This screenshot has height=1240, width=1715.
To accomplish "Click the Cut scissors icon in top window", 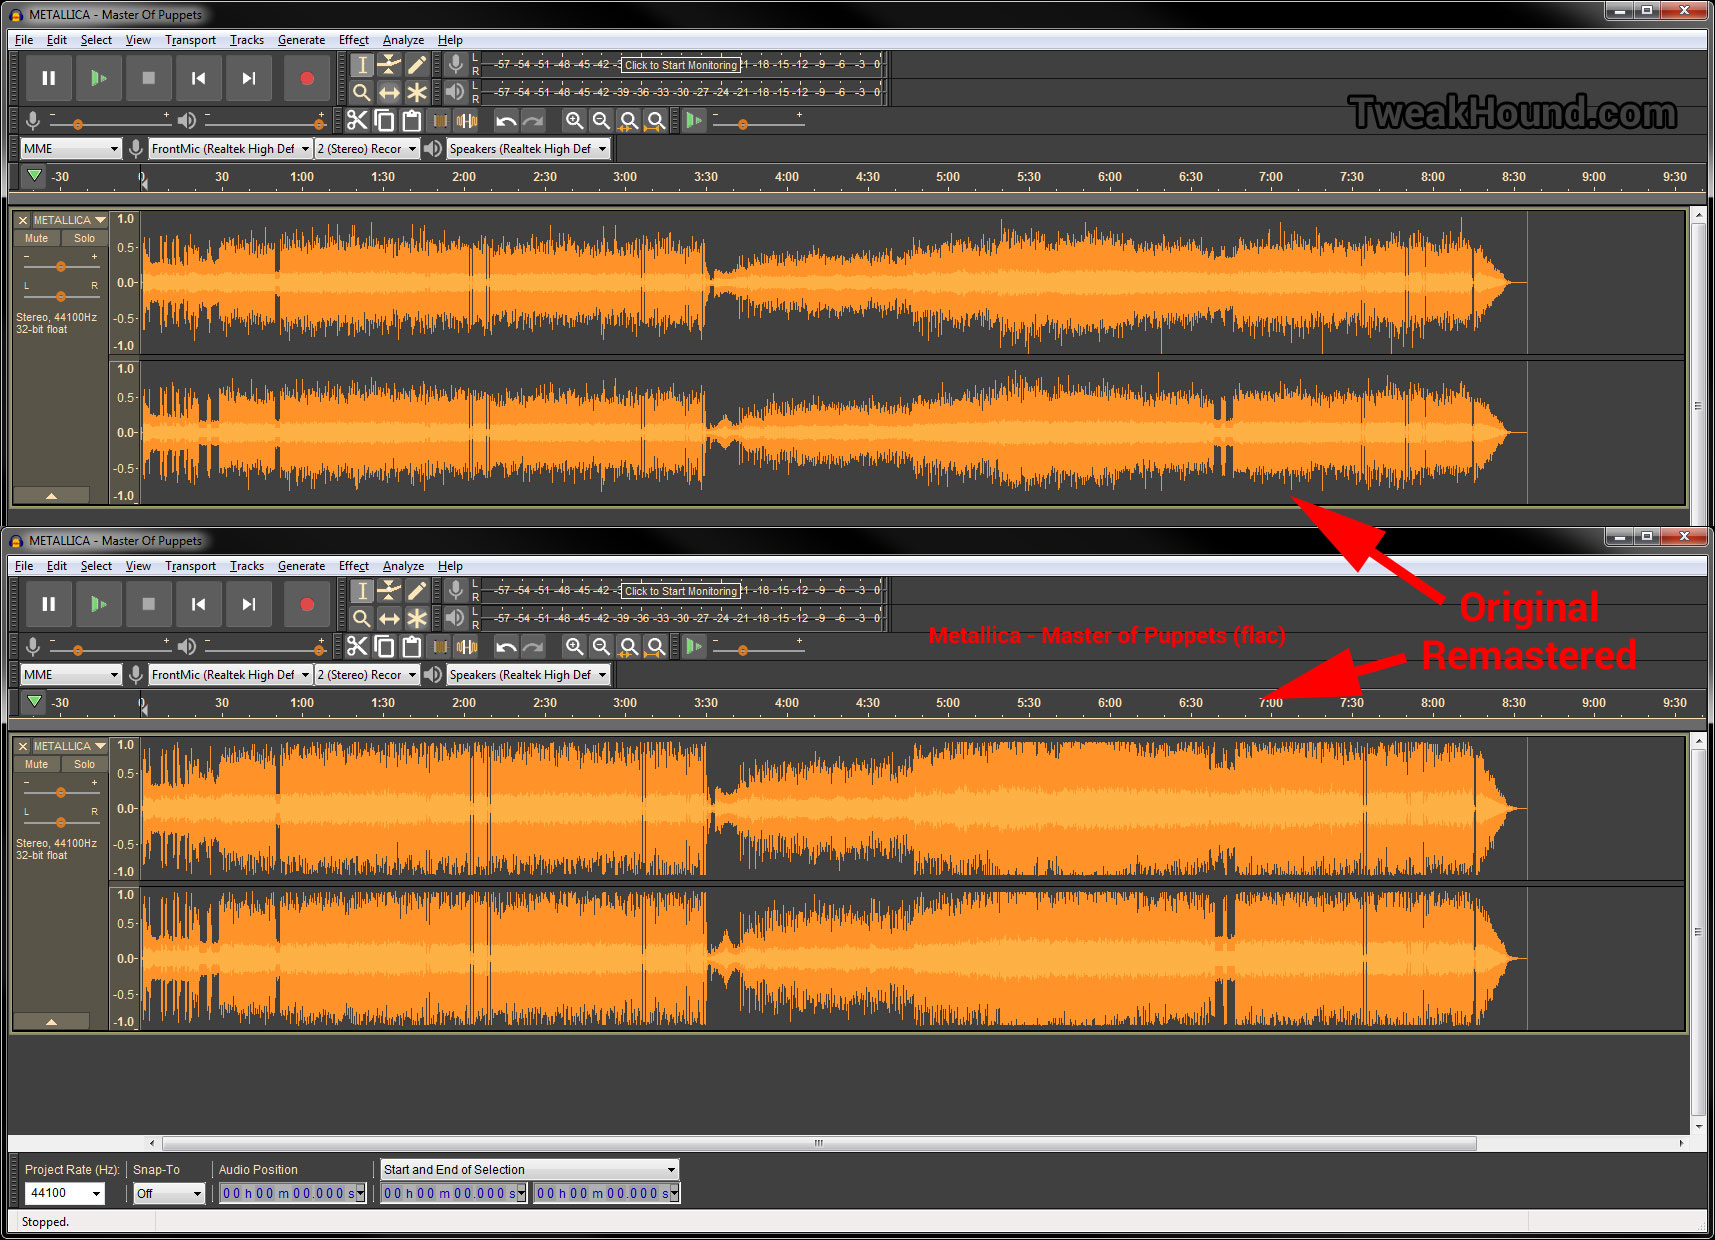I will pyautogui.click(x=357, y=121).
